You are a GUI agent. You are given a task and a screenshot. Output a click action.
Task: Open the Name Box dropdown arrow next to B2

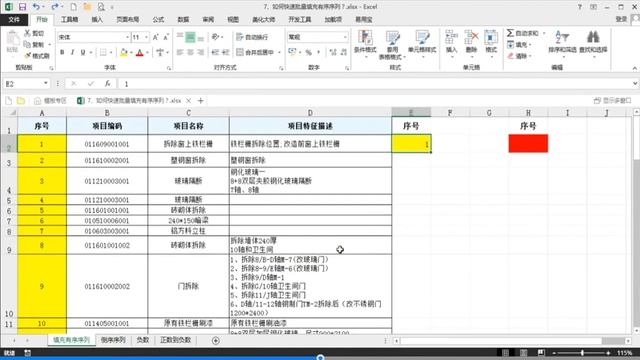point(46,84)
